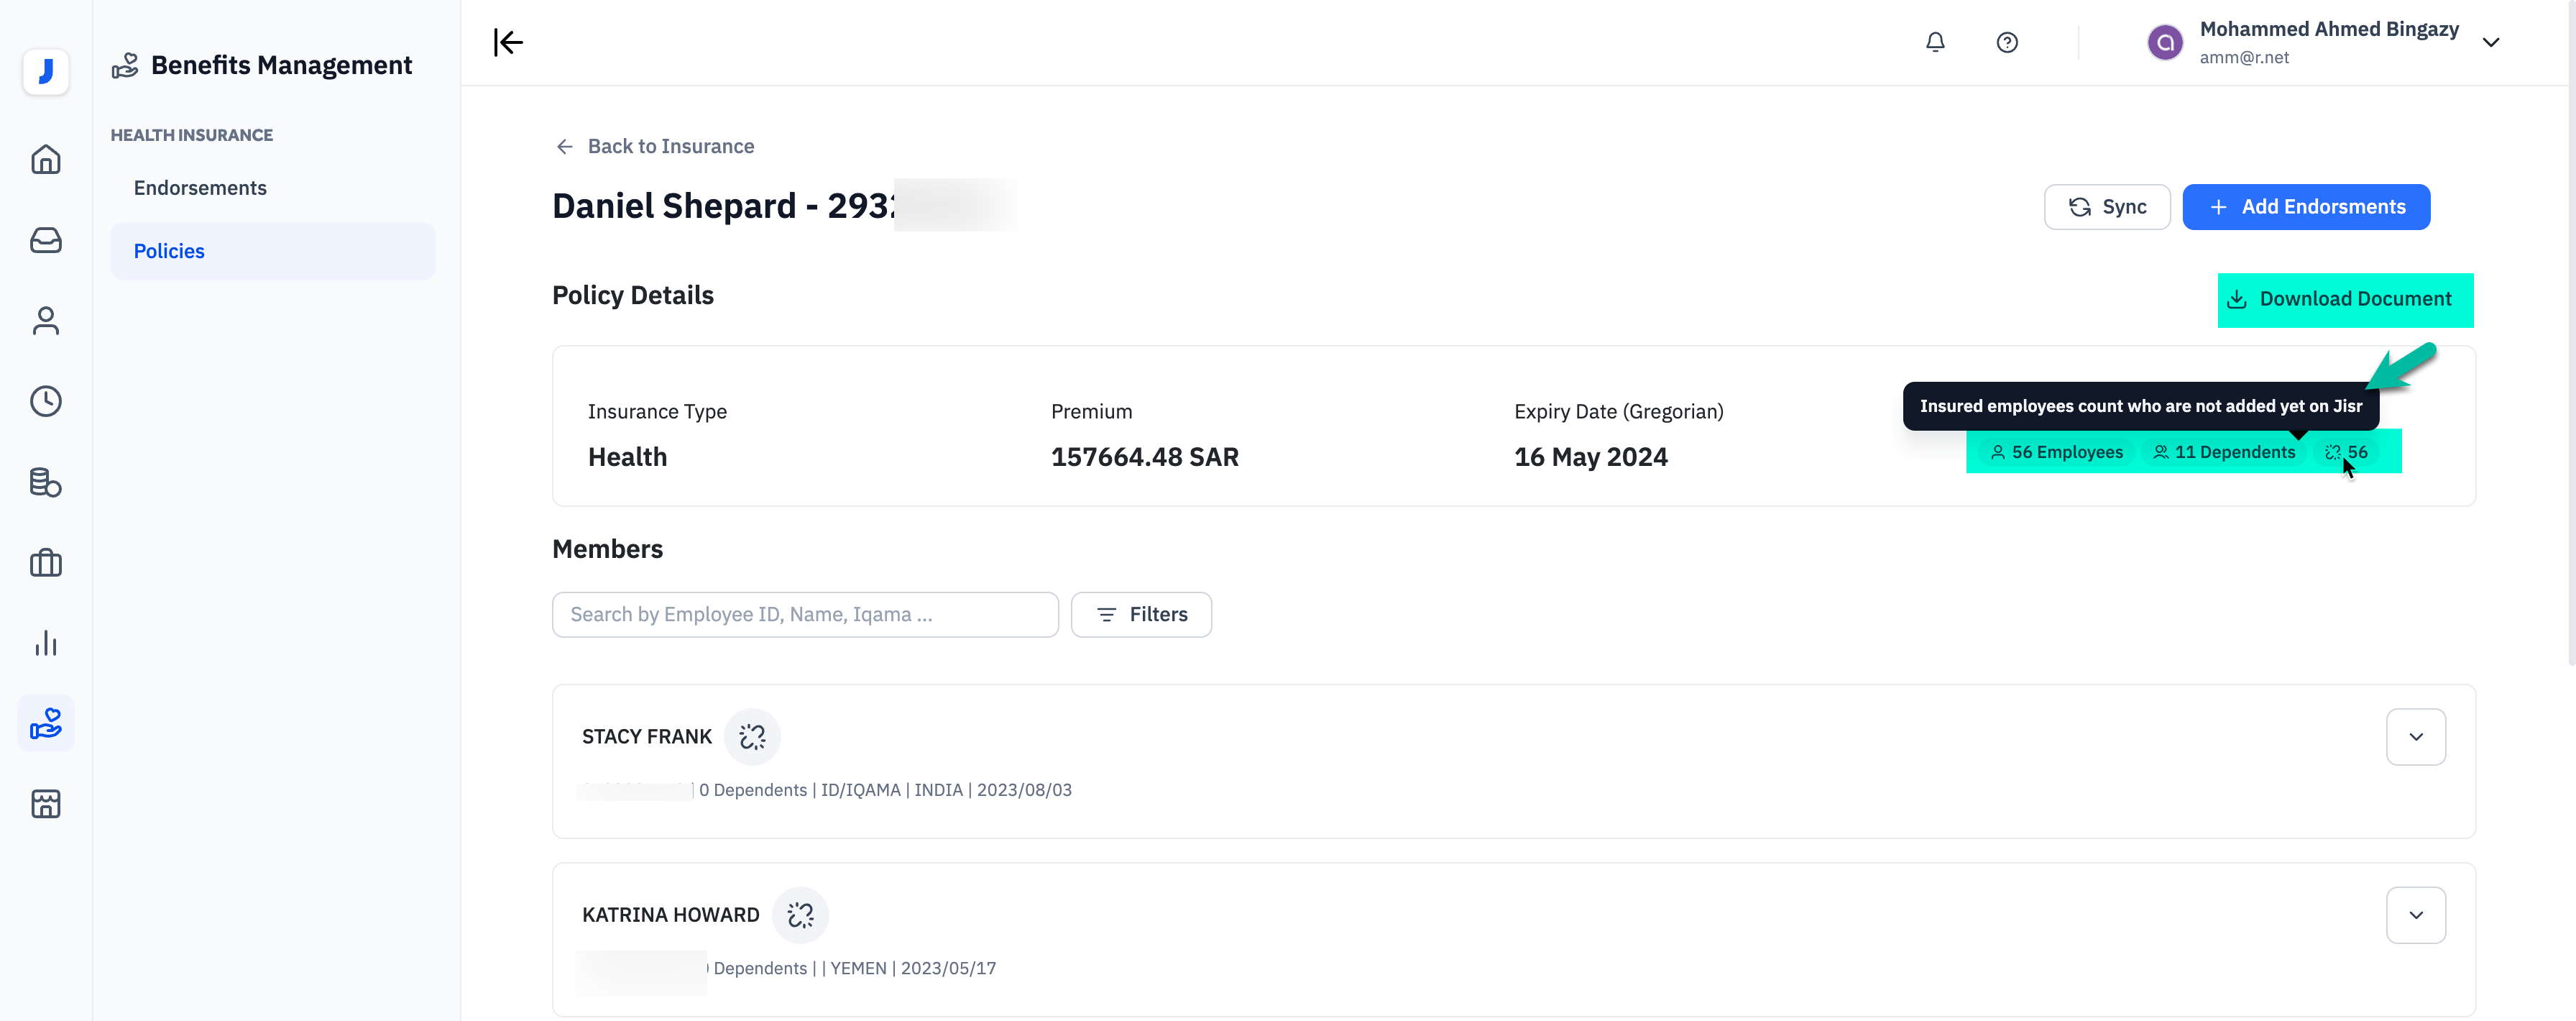Click the notifications bell icon
2576x1021 pixels.
(1935, 42)
